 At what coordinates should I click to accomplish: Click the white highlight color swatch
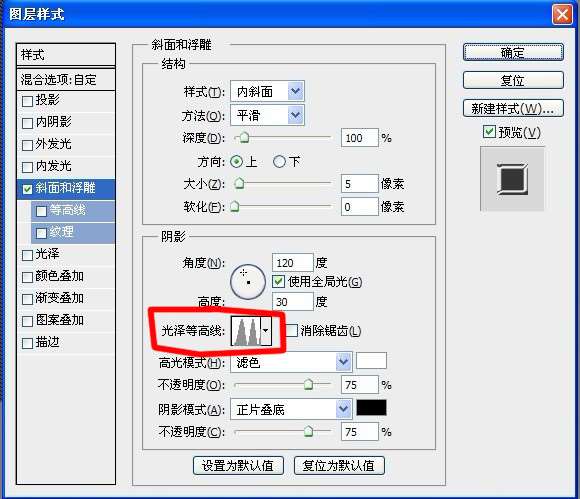[371, 361]
